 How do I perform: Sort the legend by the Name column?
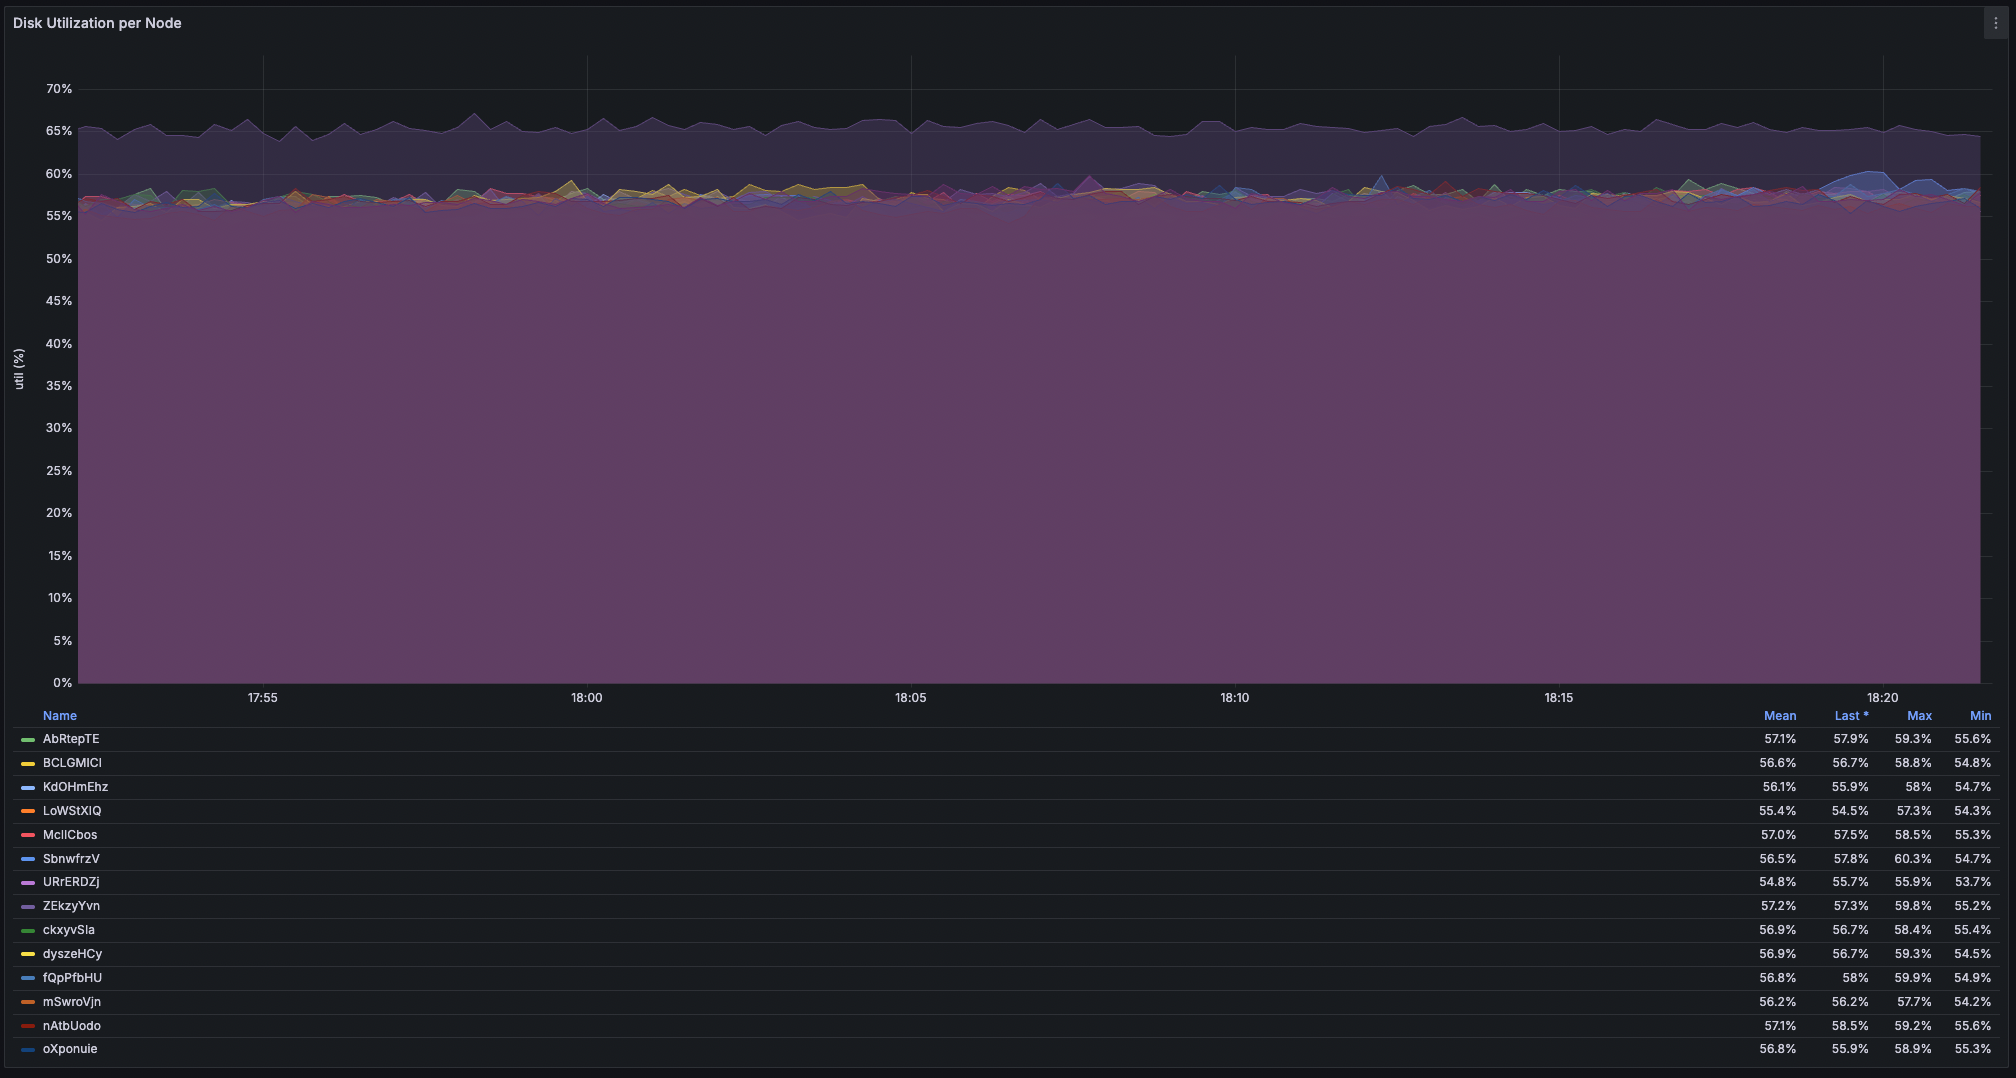60,716
